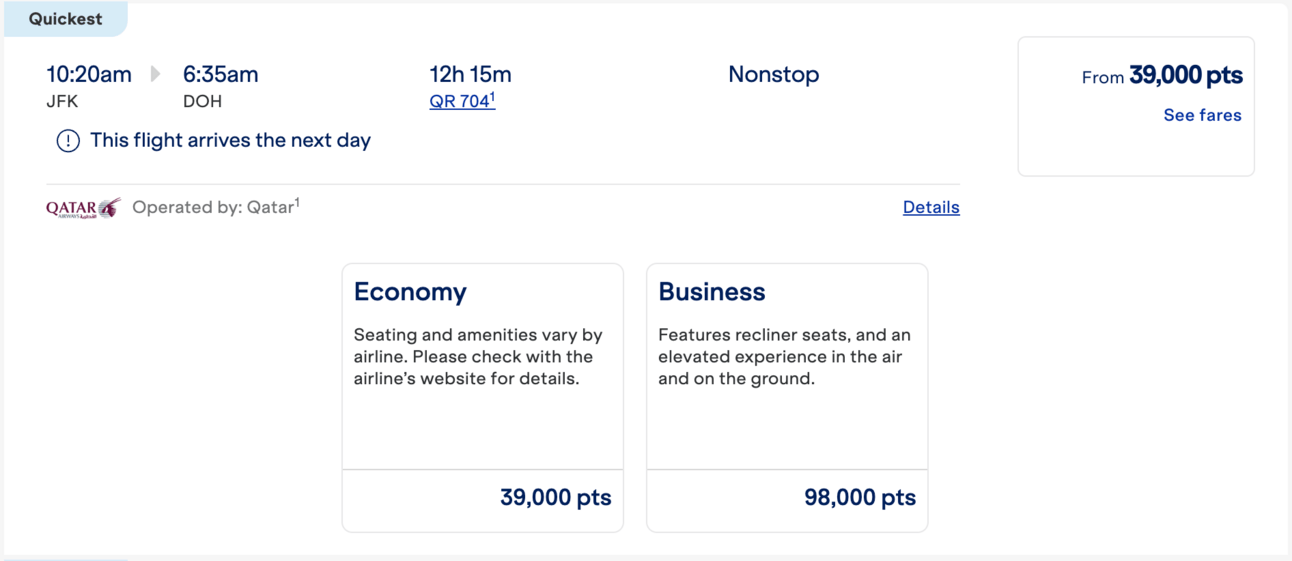The width and height of the screenshot is (1292, 561).
Task: Select the Business fare card heading
Action: point(712,292)
